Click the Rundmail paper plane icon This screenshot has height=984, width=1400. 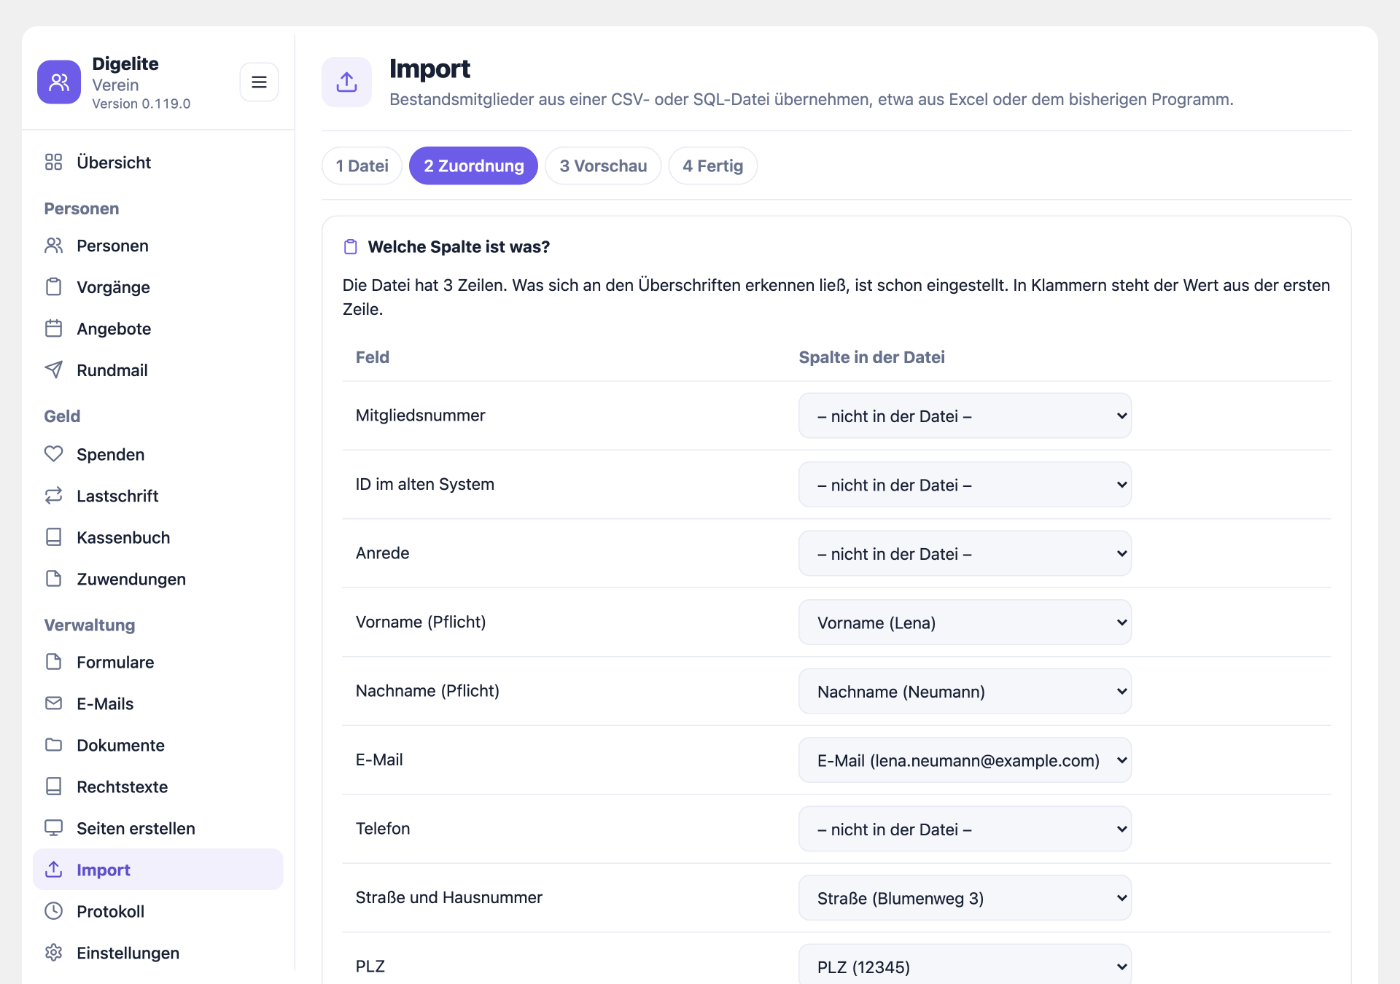[54, 370]
